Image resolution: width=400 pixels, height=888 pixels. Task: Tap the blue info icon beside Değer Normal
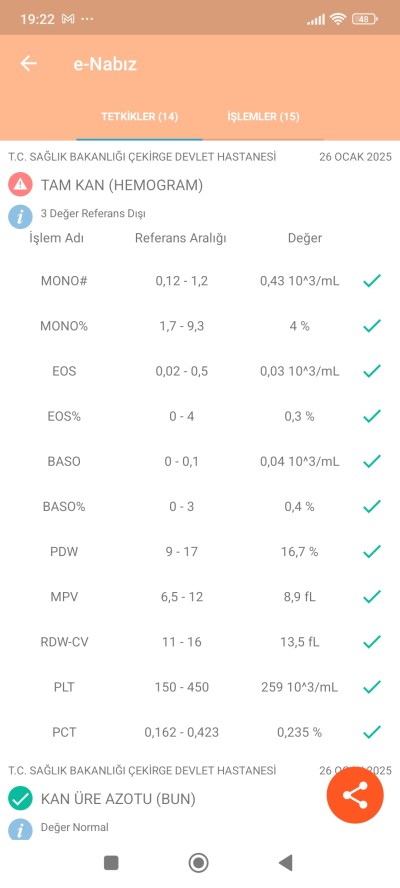(x=20, y=830)
